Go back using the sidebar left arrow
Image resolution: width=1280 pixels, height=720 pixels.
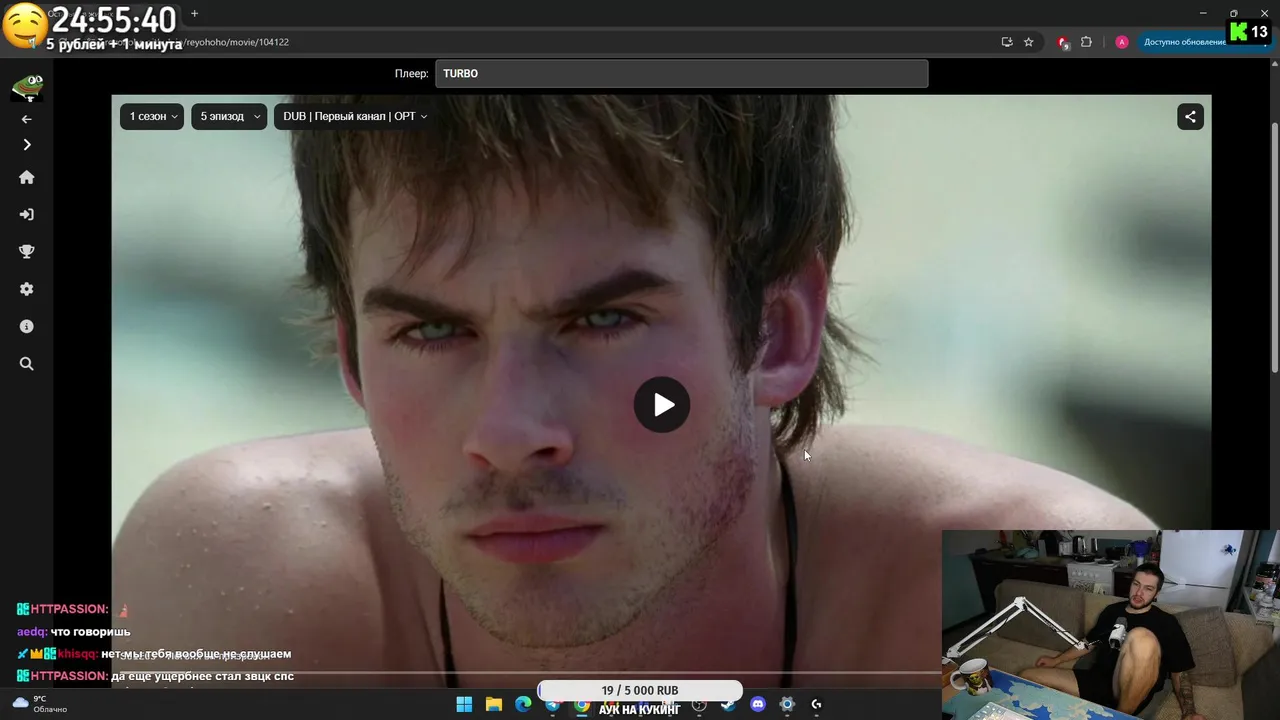pos(27,119)
